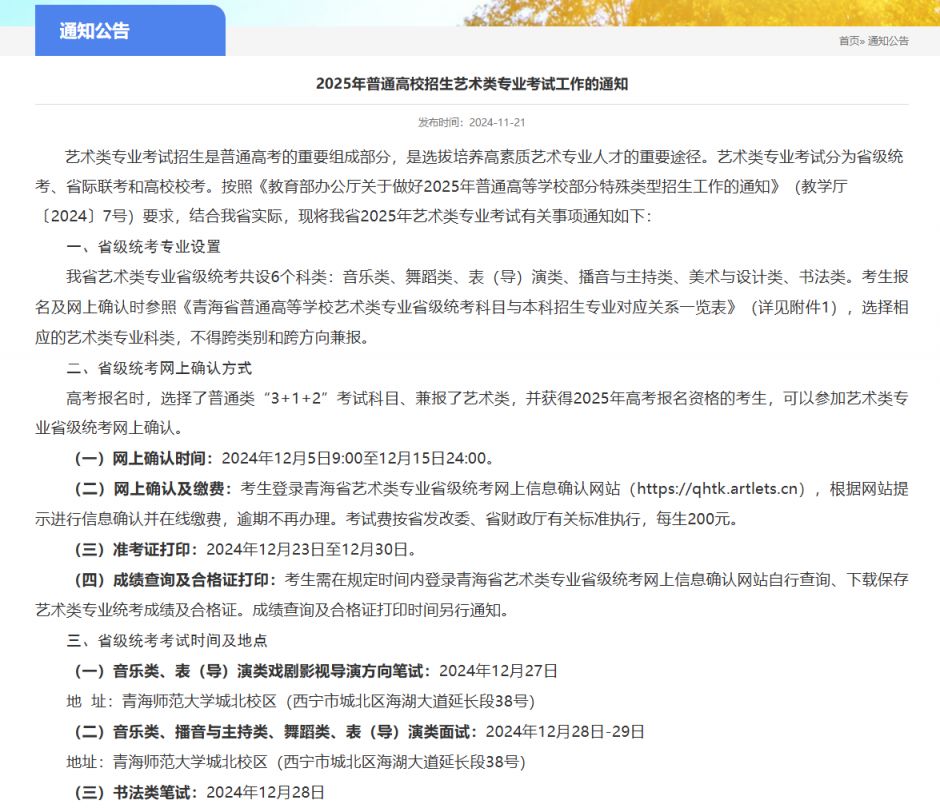
Task: Click the address line under the 面试 item
Action: click(296, 762)
